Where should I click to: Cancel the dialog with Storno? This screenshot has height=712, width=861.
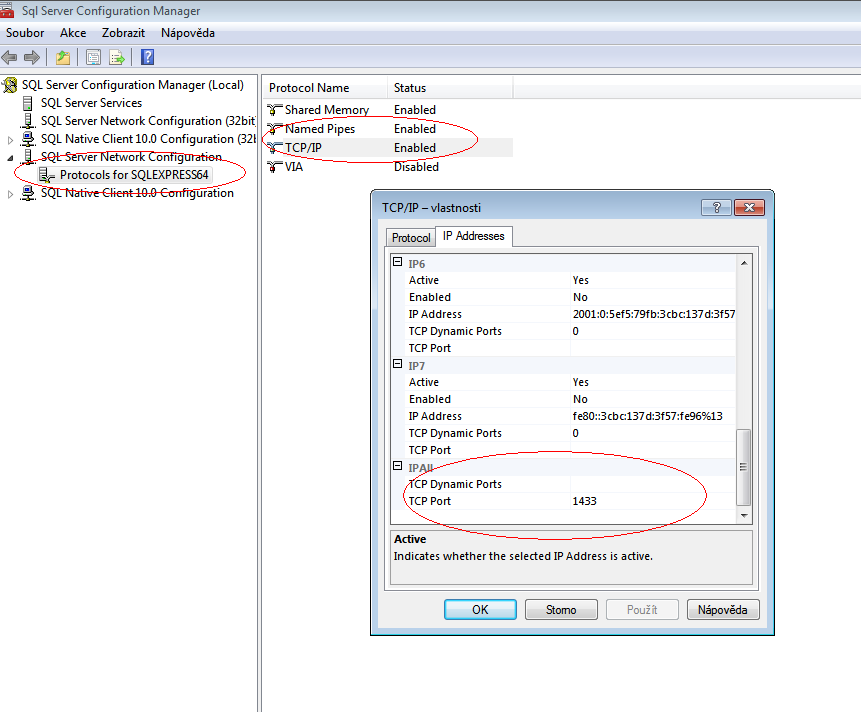click(x=561, y=610)
